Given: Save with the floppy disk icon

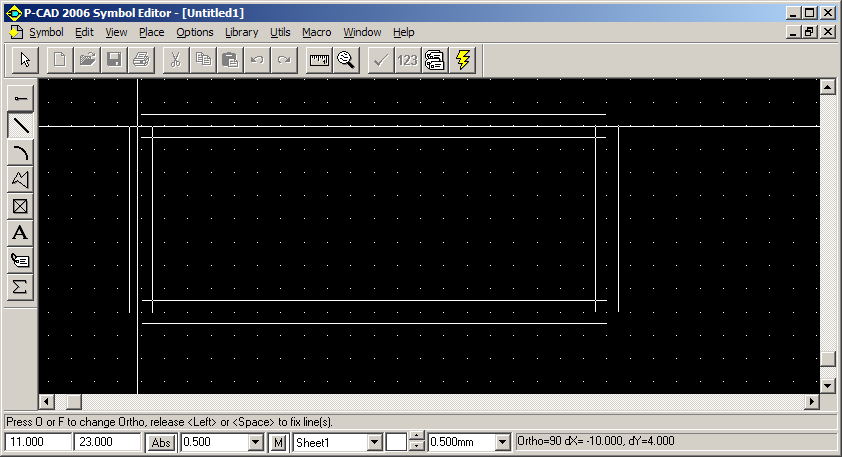Looking at the screenshot, I should point(114,60).
